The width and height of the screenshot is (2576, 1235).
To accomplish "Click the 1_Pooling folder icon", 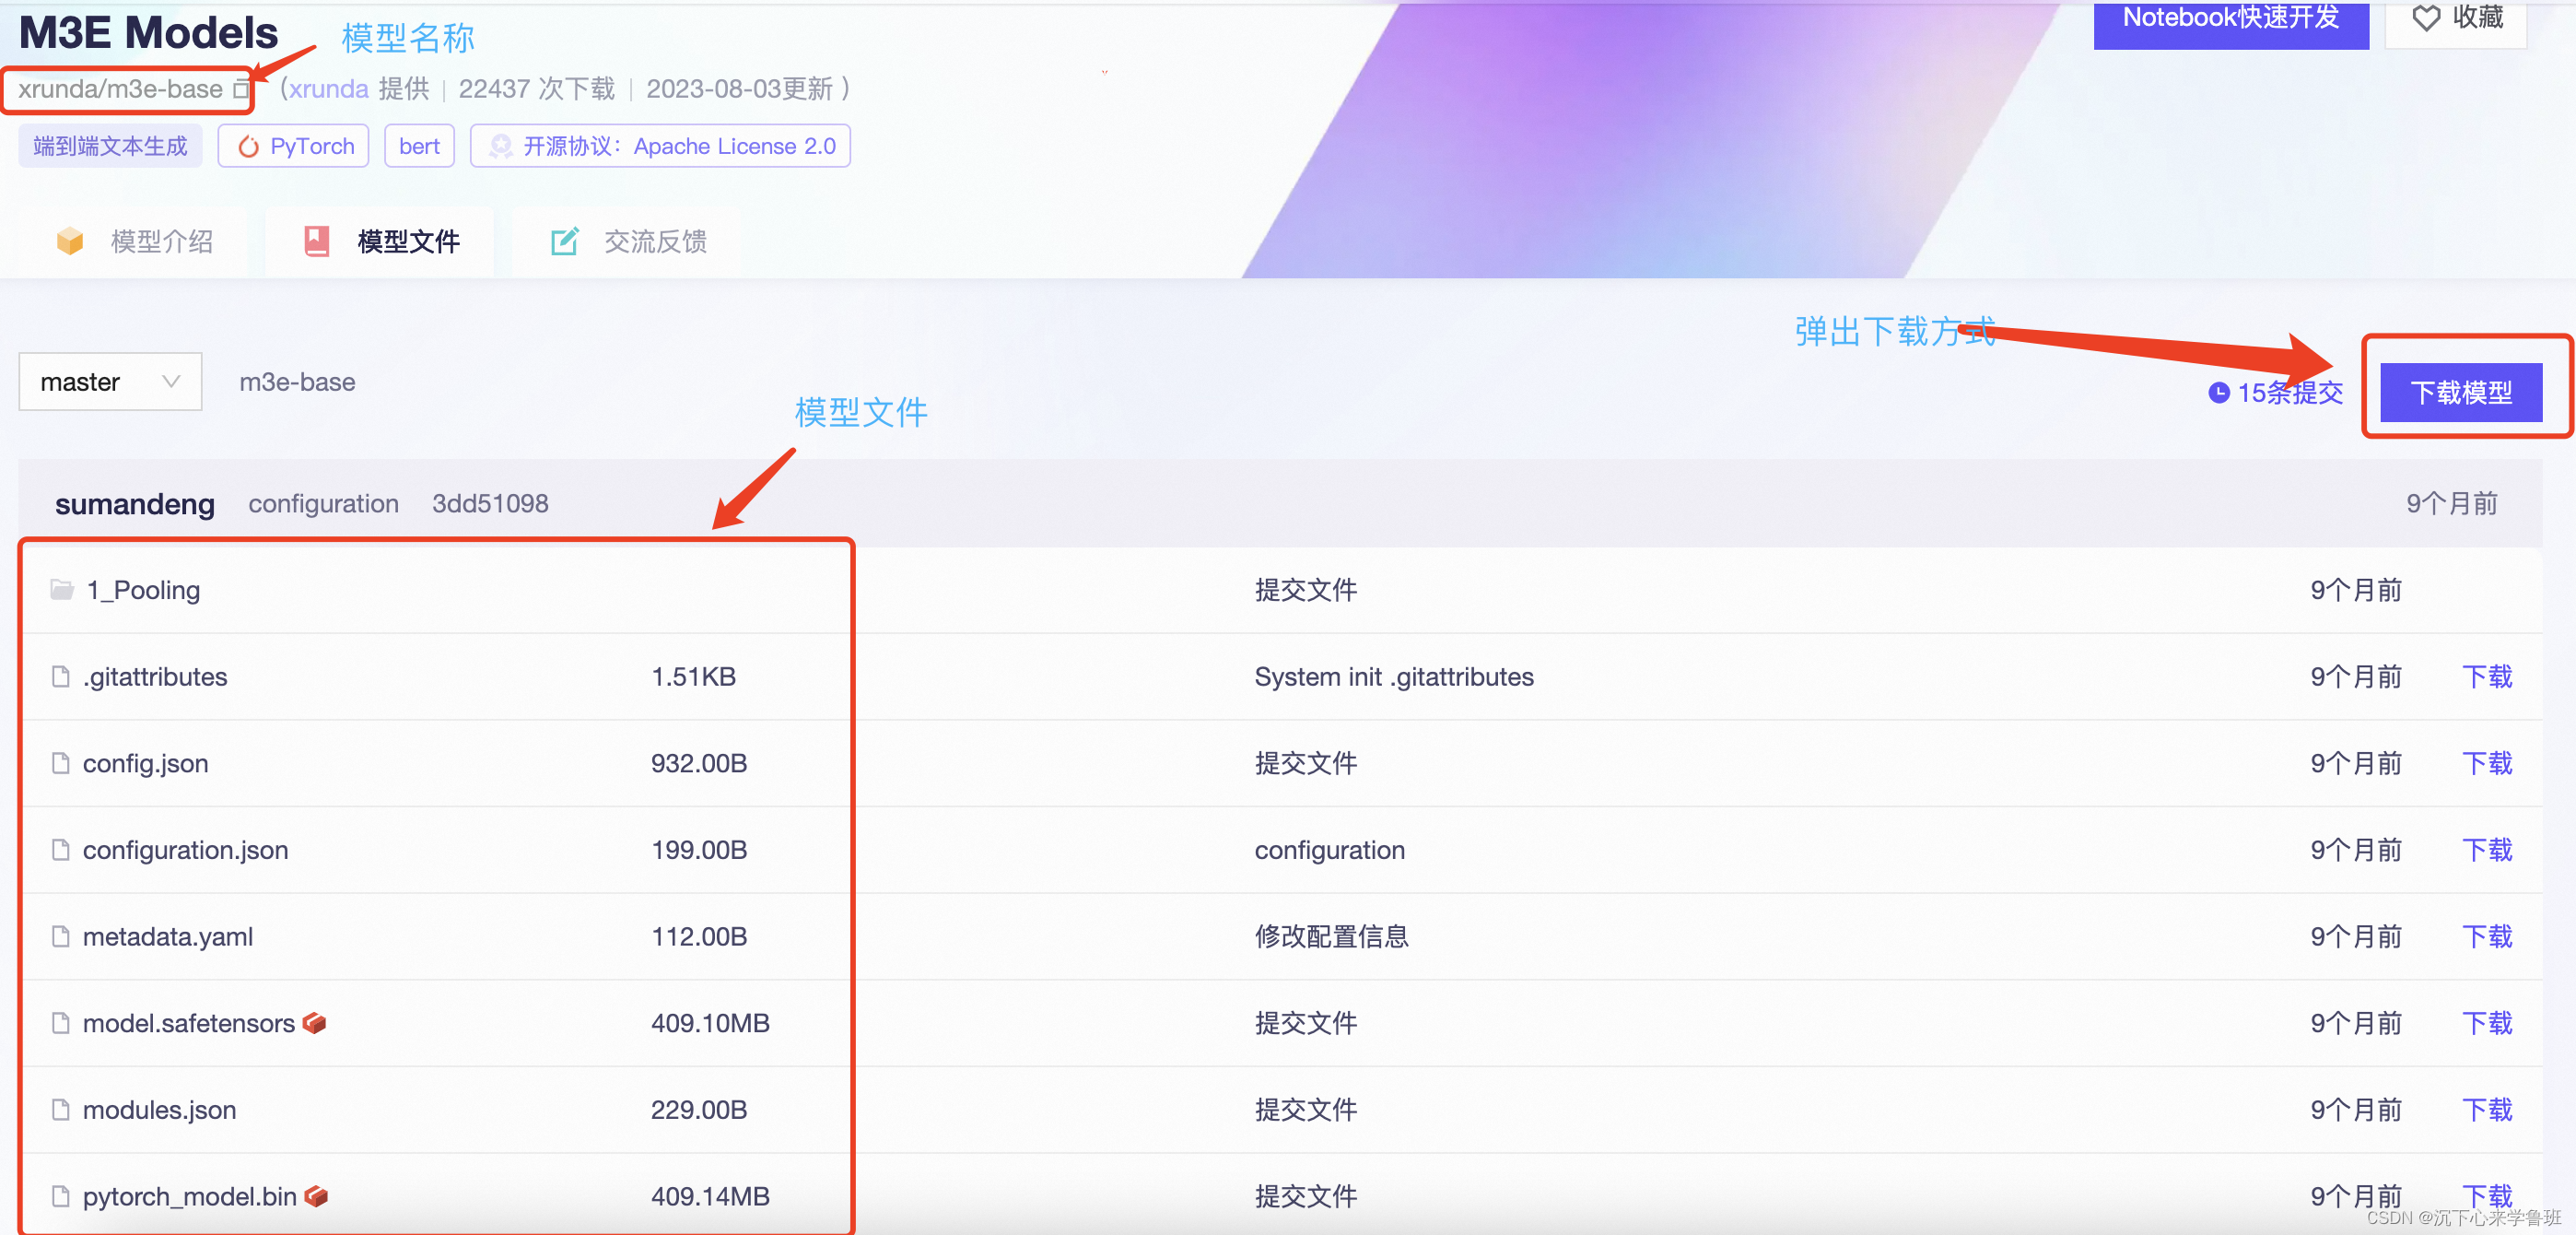I will tap(62, 590).
